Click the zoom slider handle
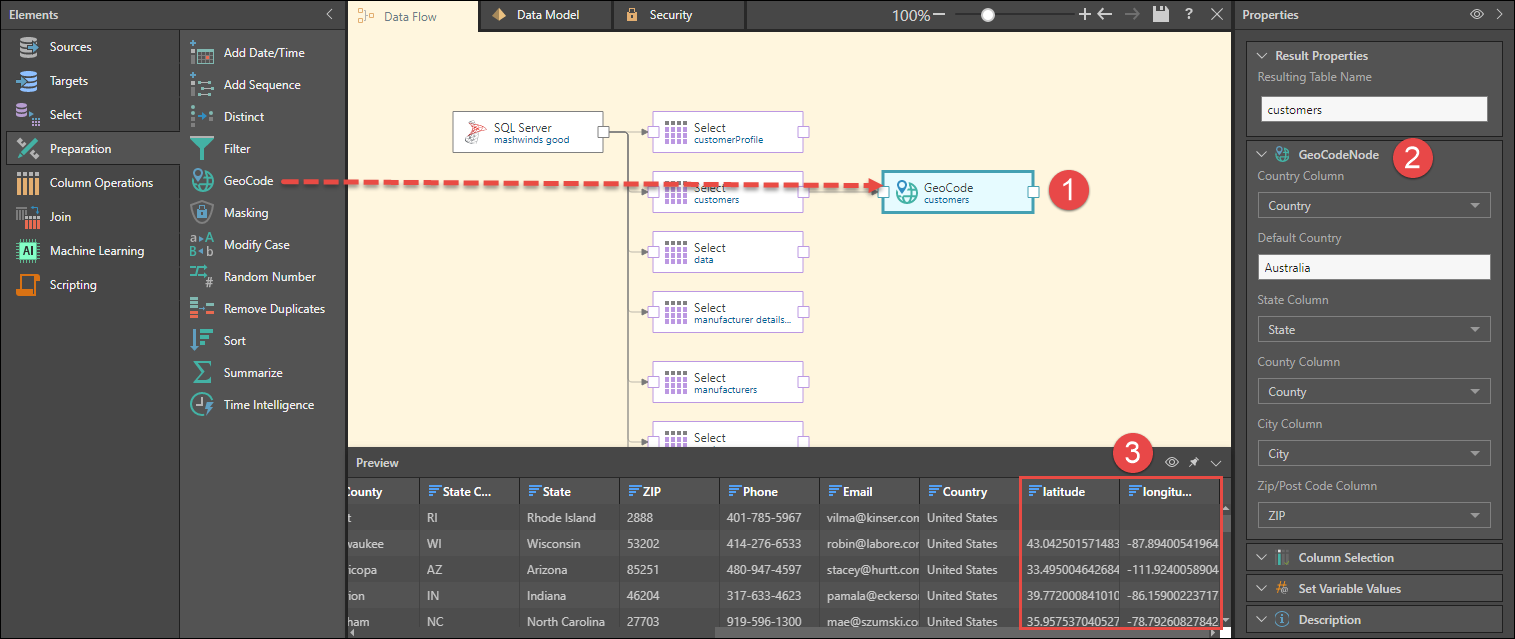The height and width of the screenshot is (639, 1515). tap(988, 15)
